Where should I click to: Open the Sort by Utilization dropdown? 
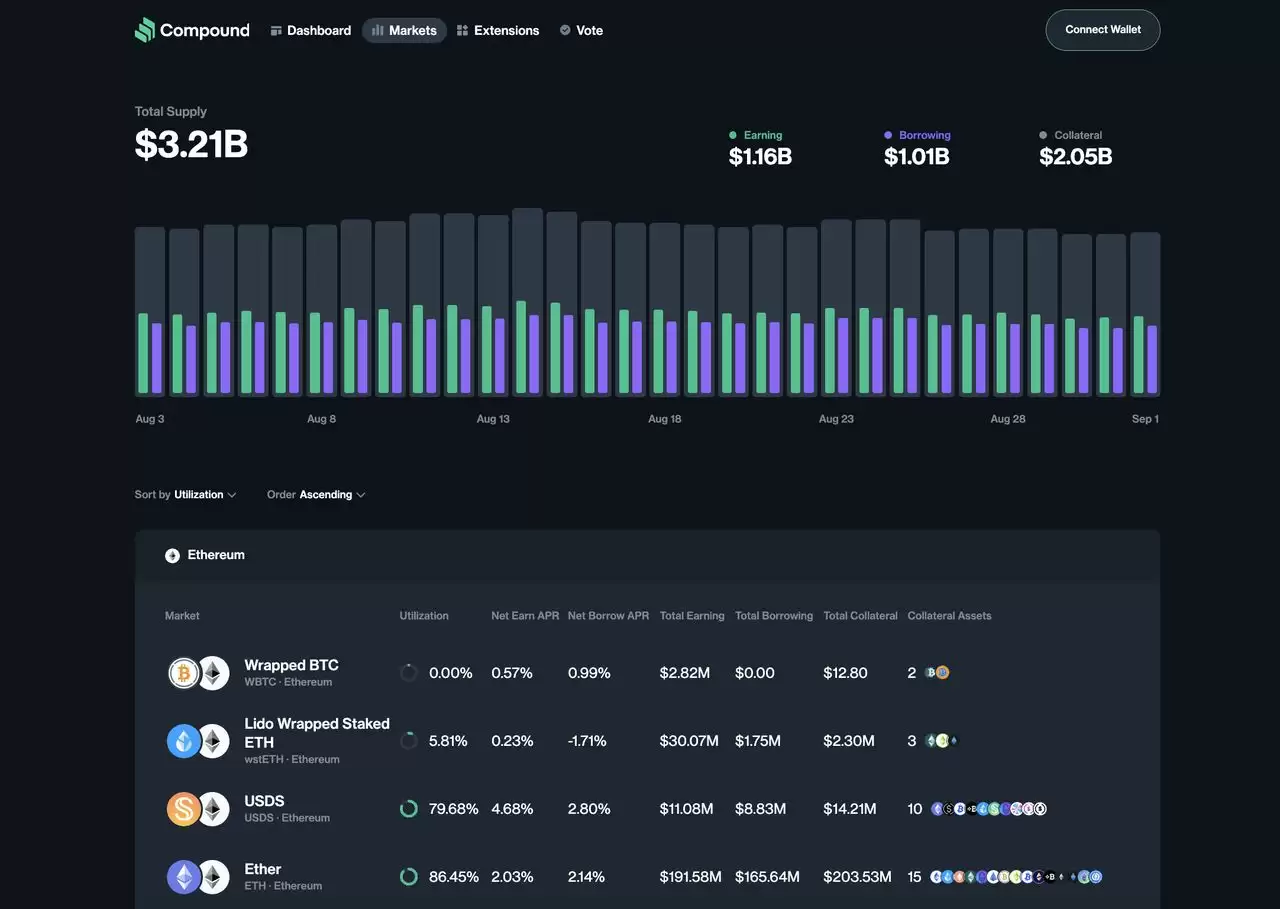tap(186, 495)
